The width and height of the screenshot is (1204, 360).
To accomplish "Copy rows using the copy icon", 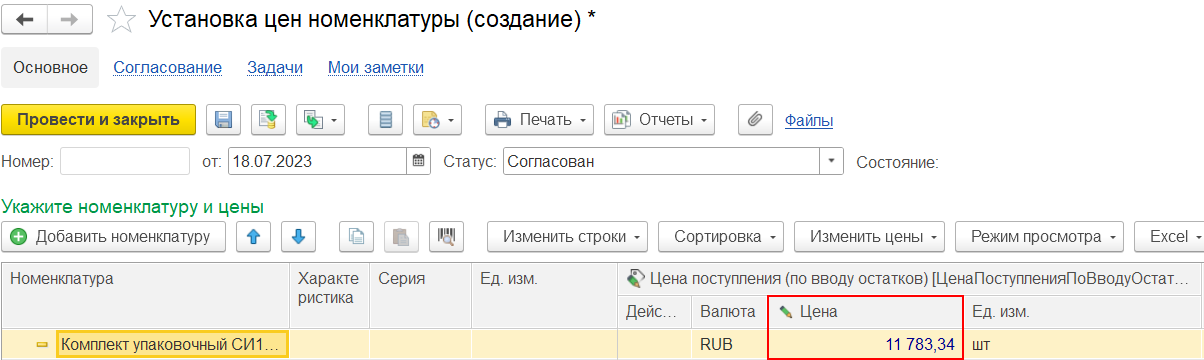I will point(356,237).
